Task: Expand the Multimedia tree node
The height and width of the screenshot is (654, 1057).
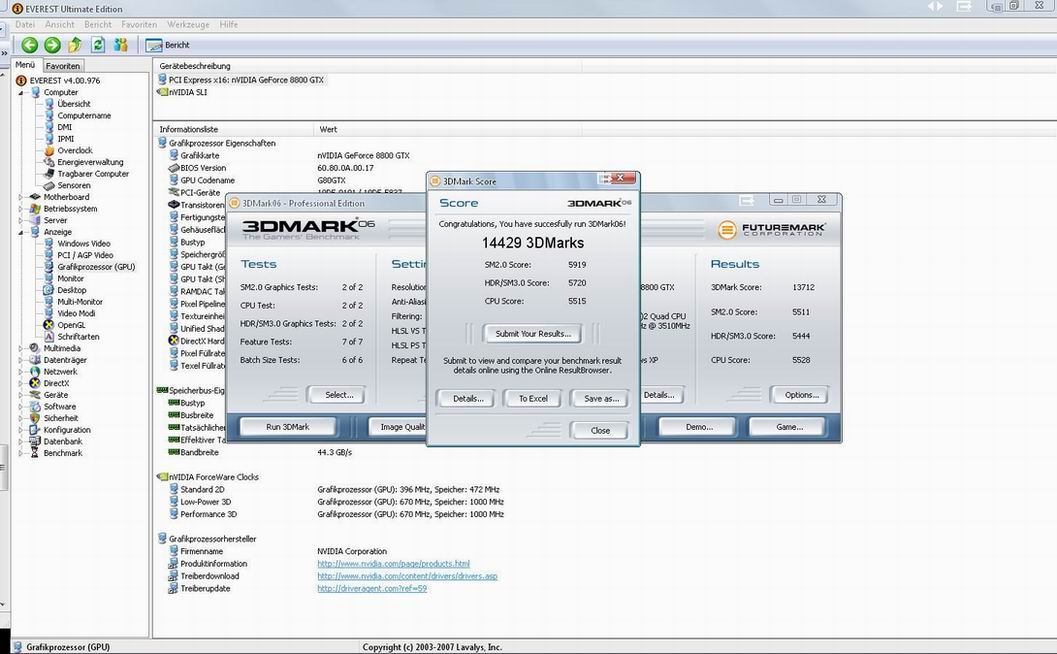Action: [21, 349]
